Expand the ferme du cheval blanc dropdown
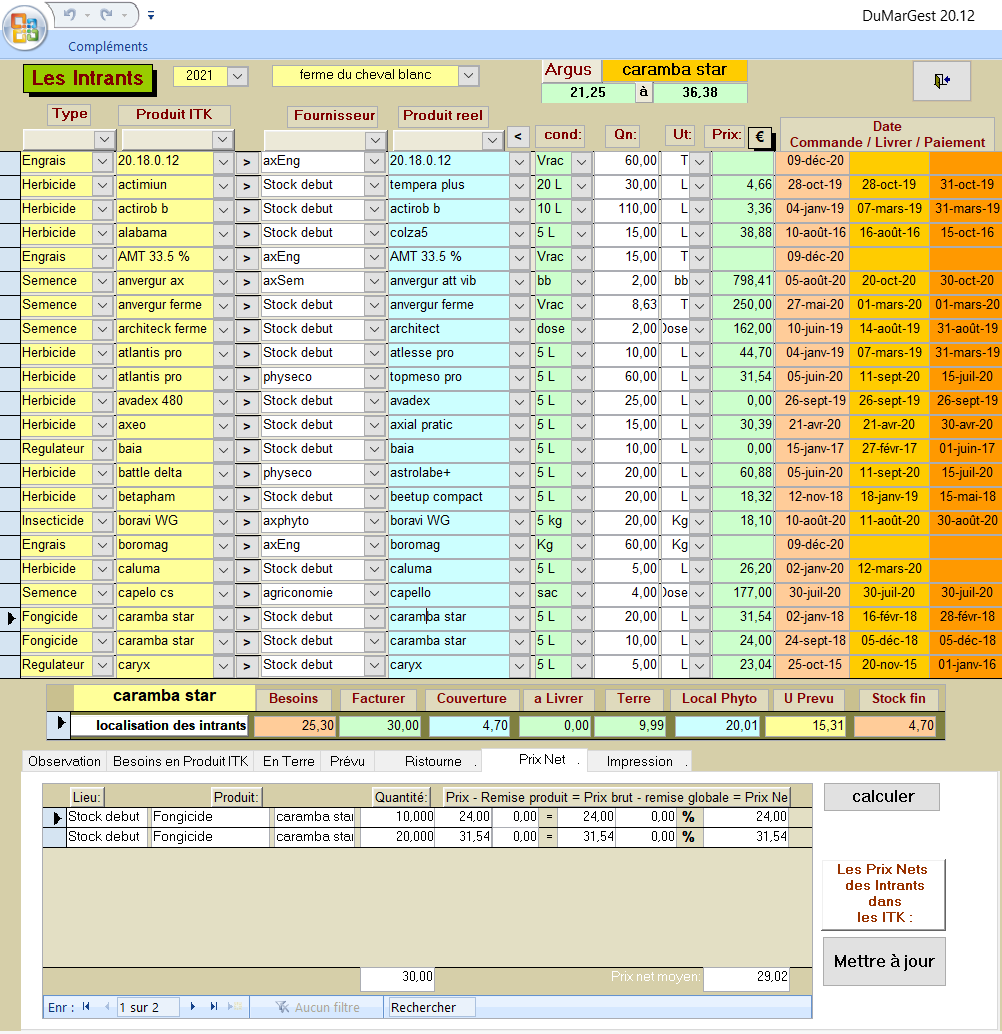The image size is (1002, 1034). (468, 76)
